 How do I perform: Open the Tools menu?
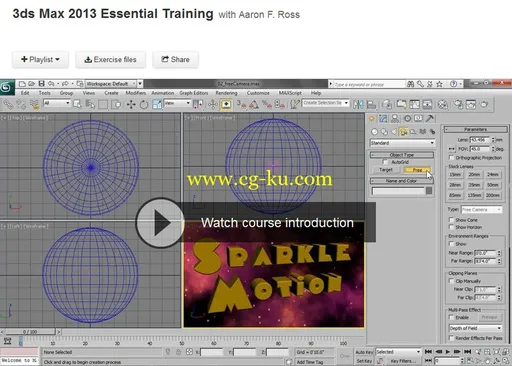pyautogui.click(x=44, y=93)
